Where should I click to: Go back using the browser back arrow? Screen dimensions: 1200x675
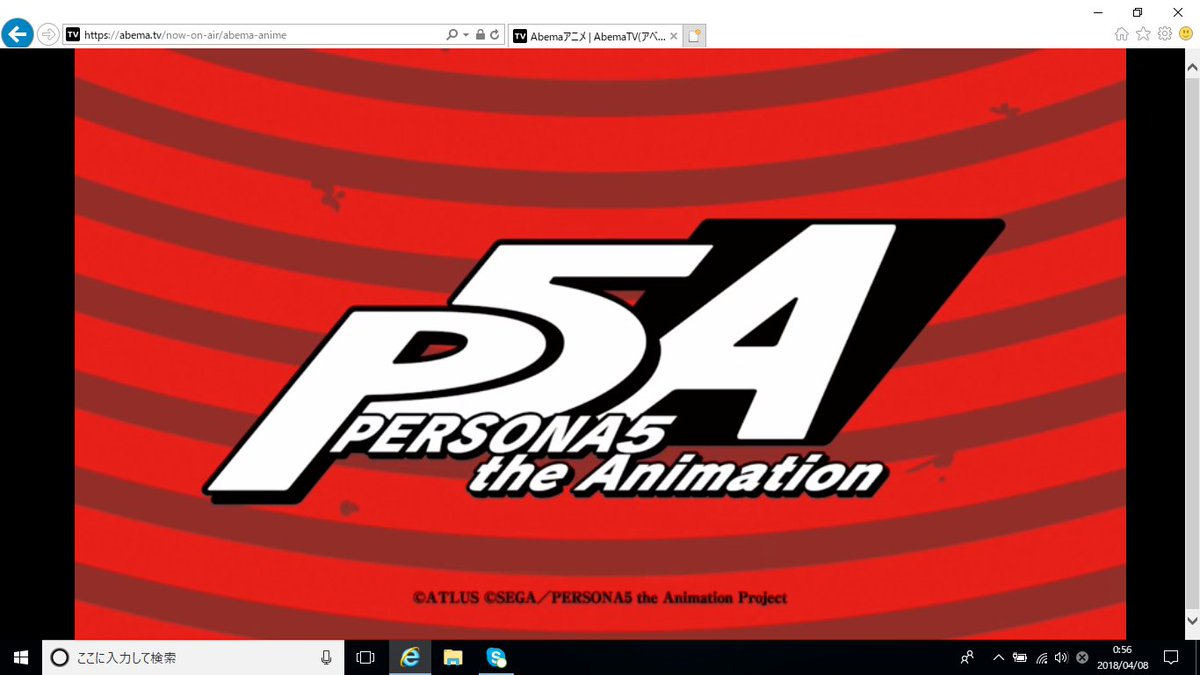(x=17, y=34)
